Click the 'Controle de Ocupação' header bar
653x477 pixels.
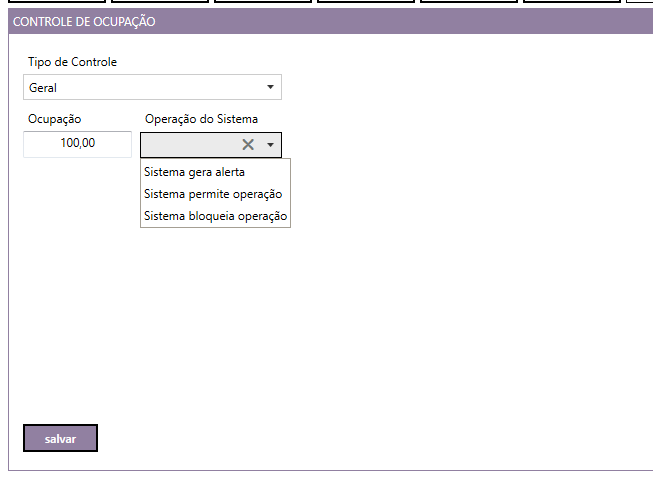330,21
